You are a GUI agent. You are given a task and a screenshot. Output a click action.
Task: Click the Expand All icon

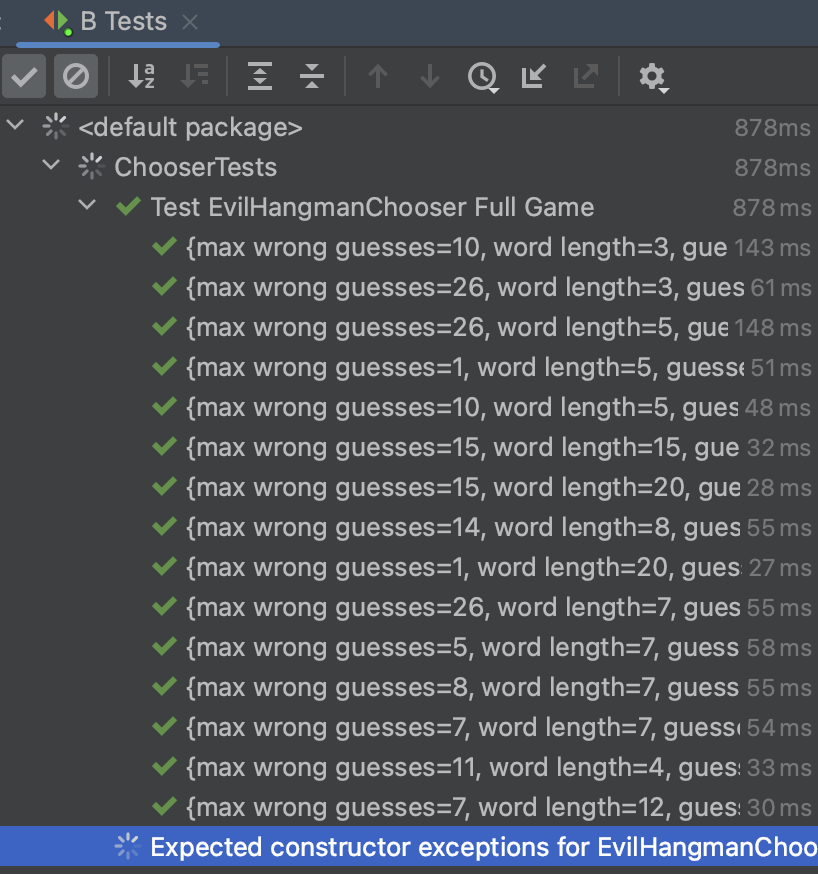click(x=260, y=77)
